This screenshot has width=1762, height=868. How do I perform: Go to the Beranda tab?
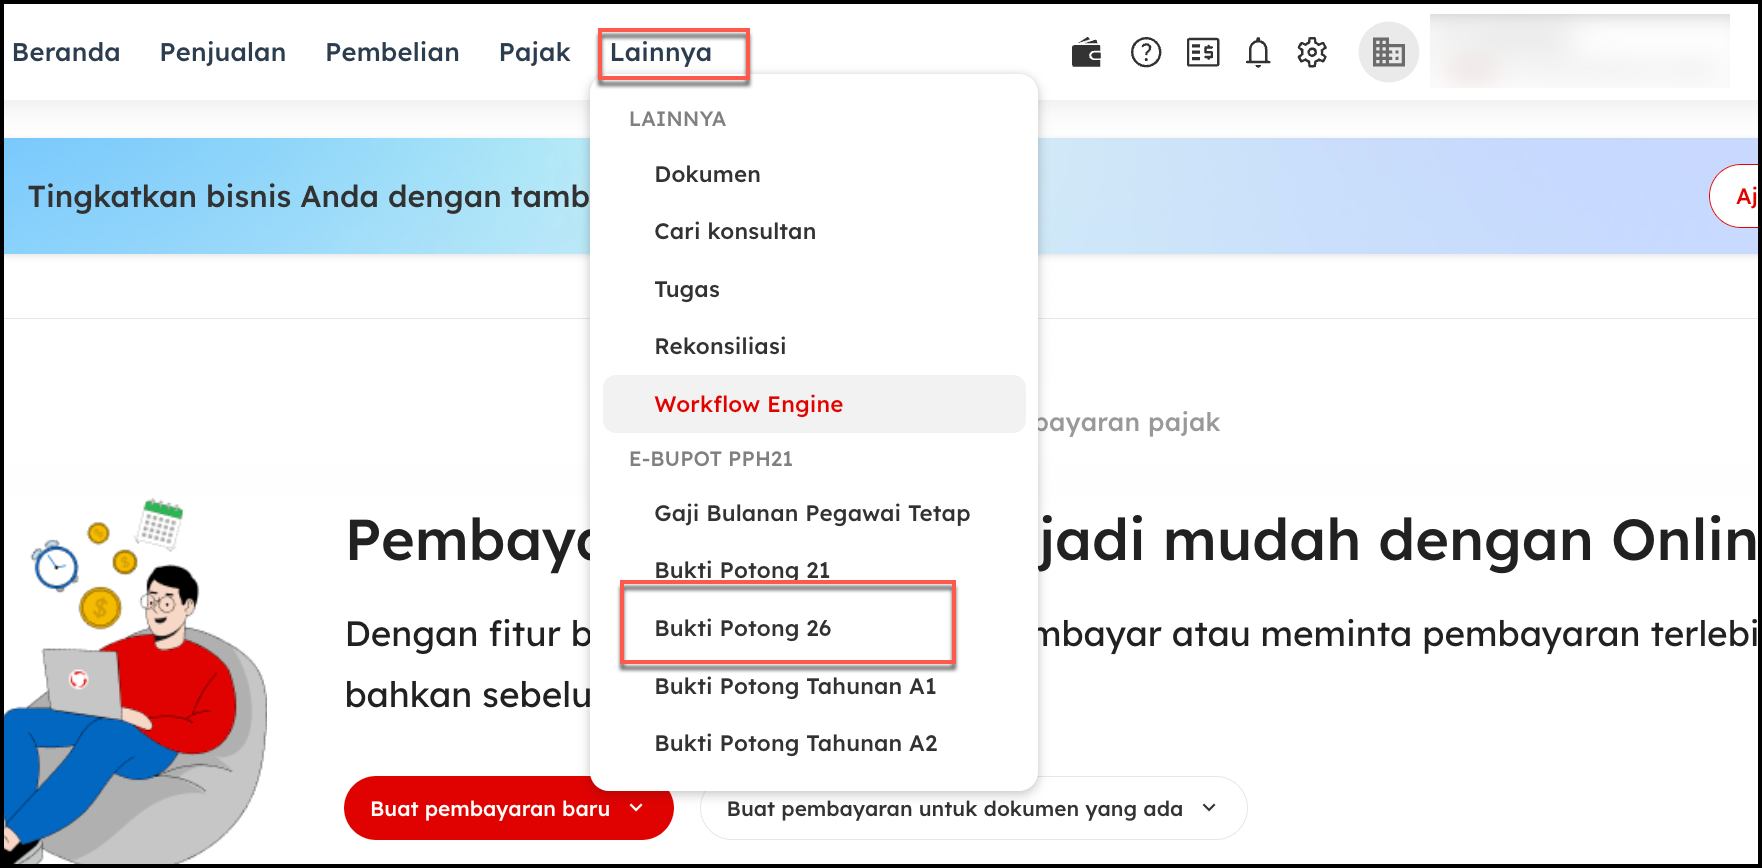[x=66, y=53]
